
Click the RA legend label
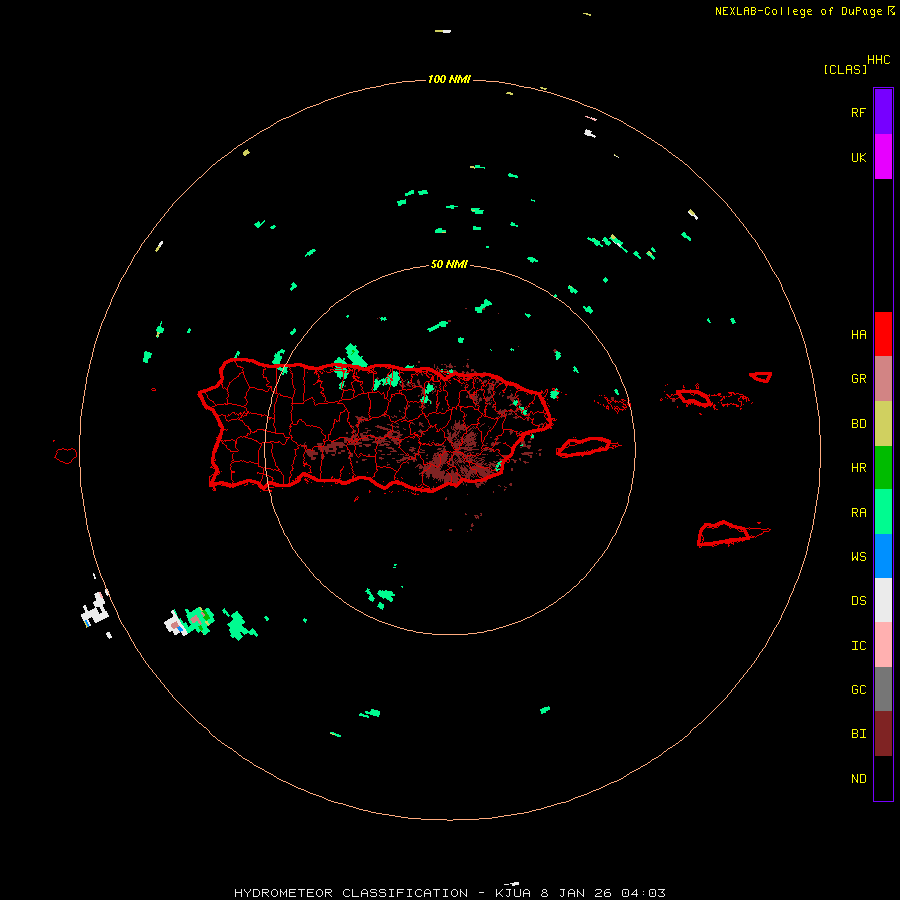point(858,513)
